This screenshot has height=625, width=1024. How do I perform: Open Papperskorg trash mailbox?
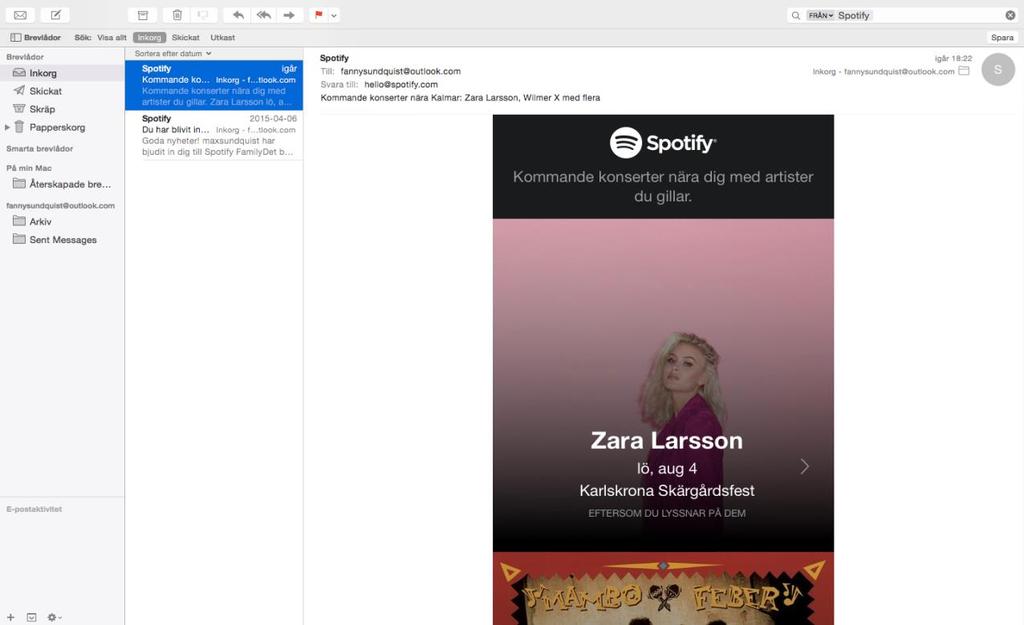pyautogui.click(x=62, y=127)
